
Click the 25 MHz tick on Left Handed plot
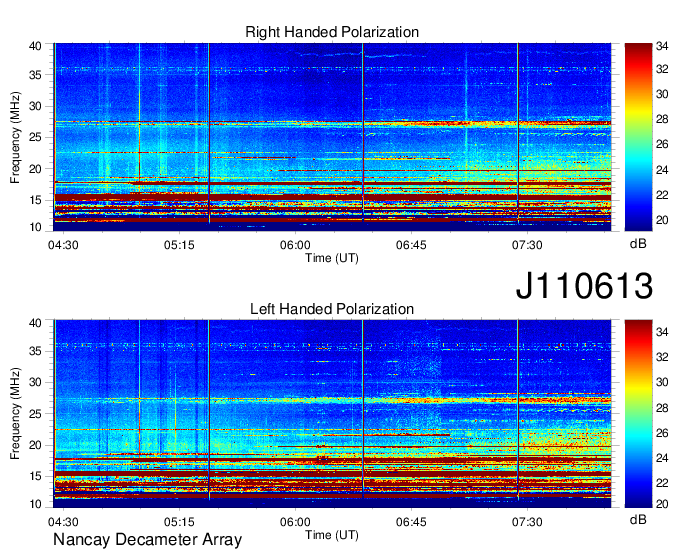(x=35, y=414)
